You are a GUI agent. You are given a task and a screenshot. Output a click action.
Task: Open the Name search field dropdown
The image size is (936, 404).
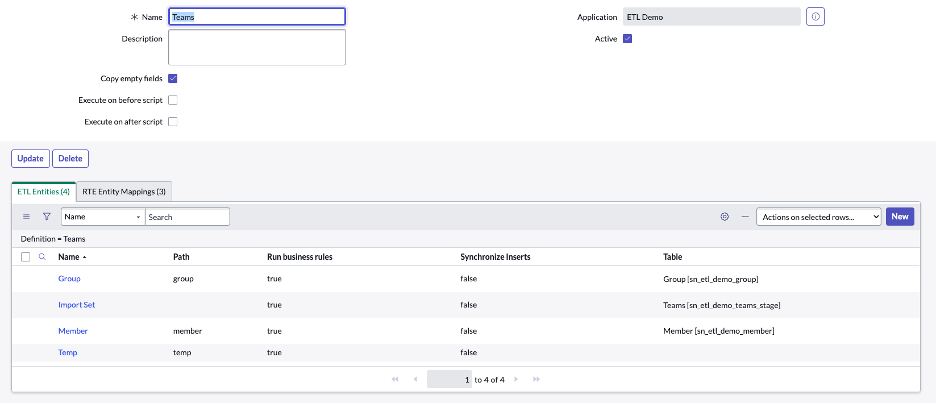pyautogui.click(x=103, y=217)
